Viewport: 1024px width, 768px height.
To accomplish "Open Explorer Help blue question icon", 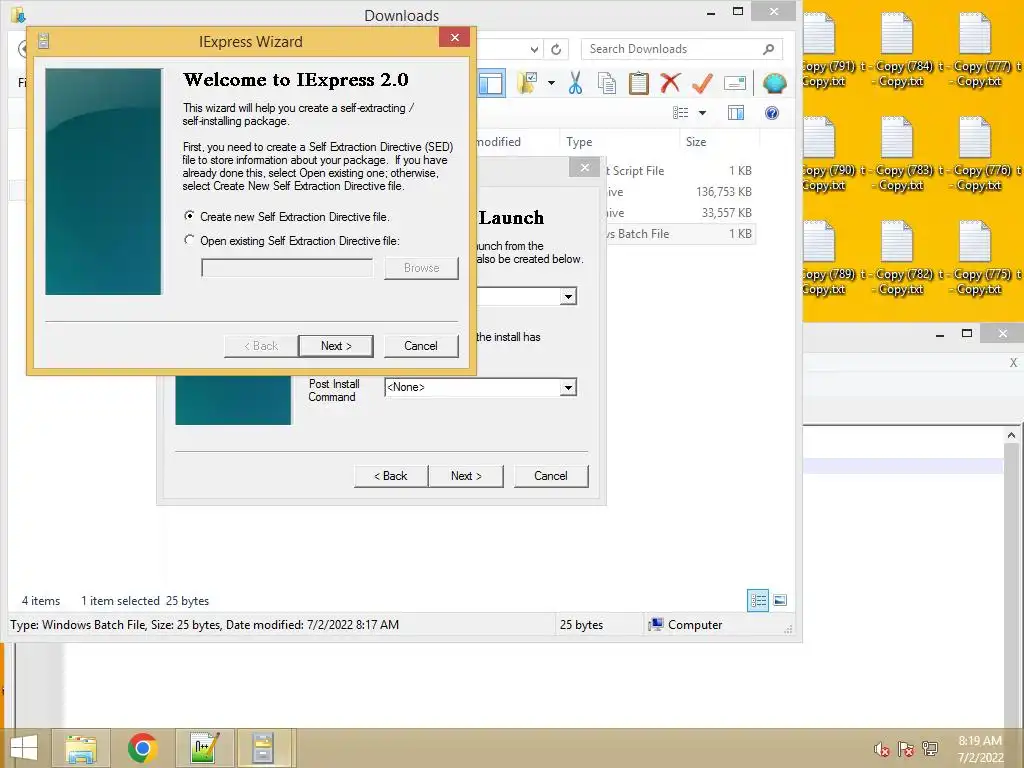I will (772, 113).
